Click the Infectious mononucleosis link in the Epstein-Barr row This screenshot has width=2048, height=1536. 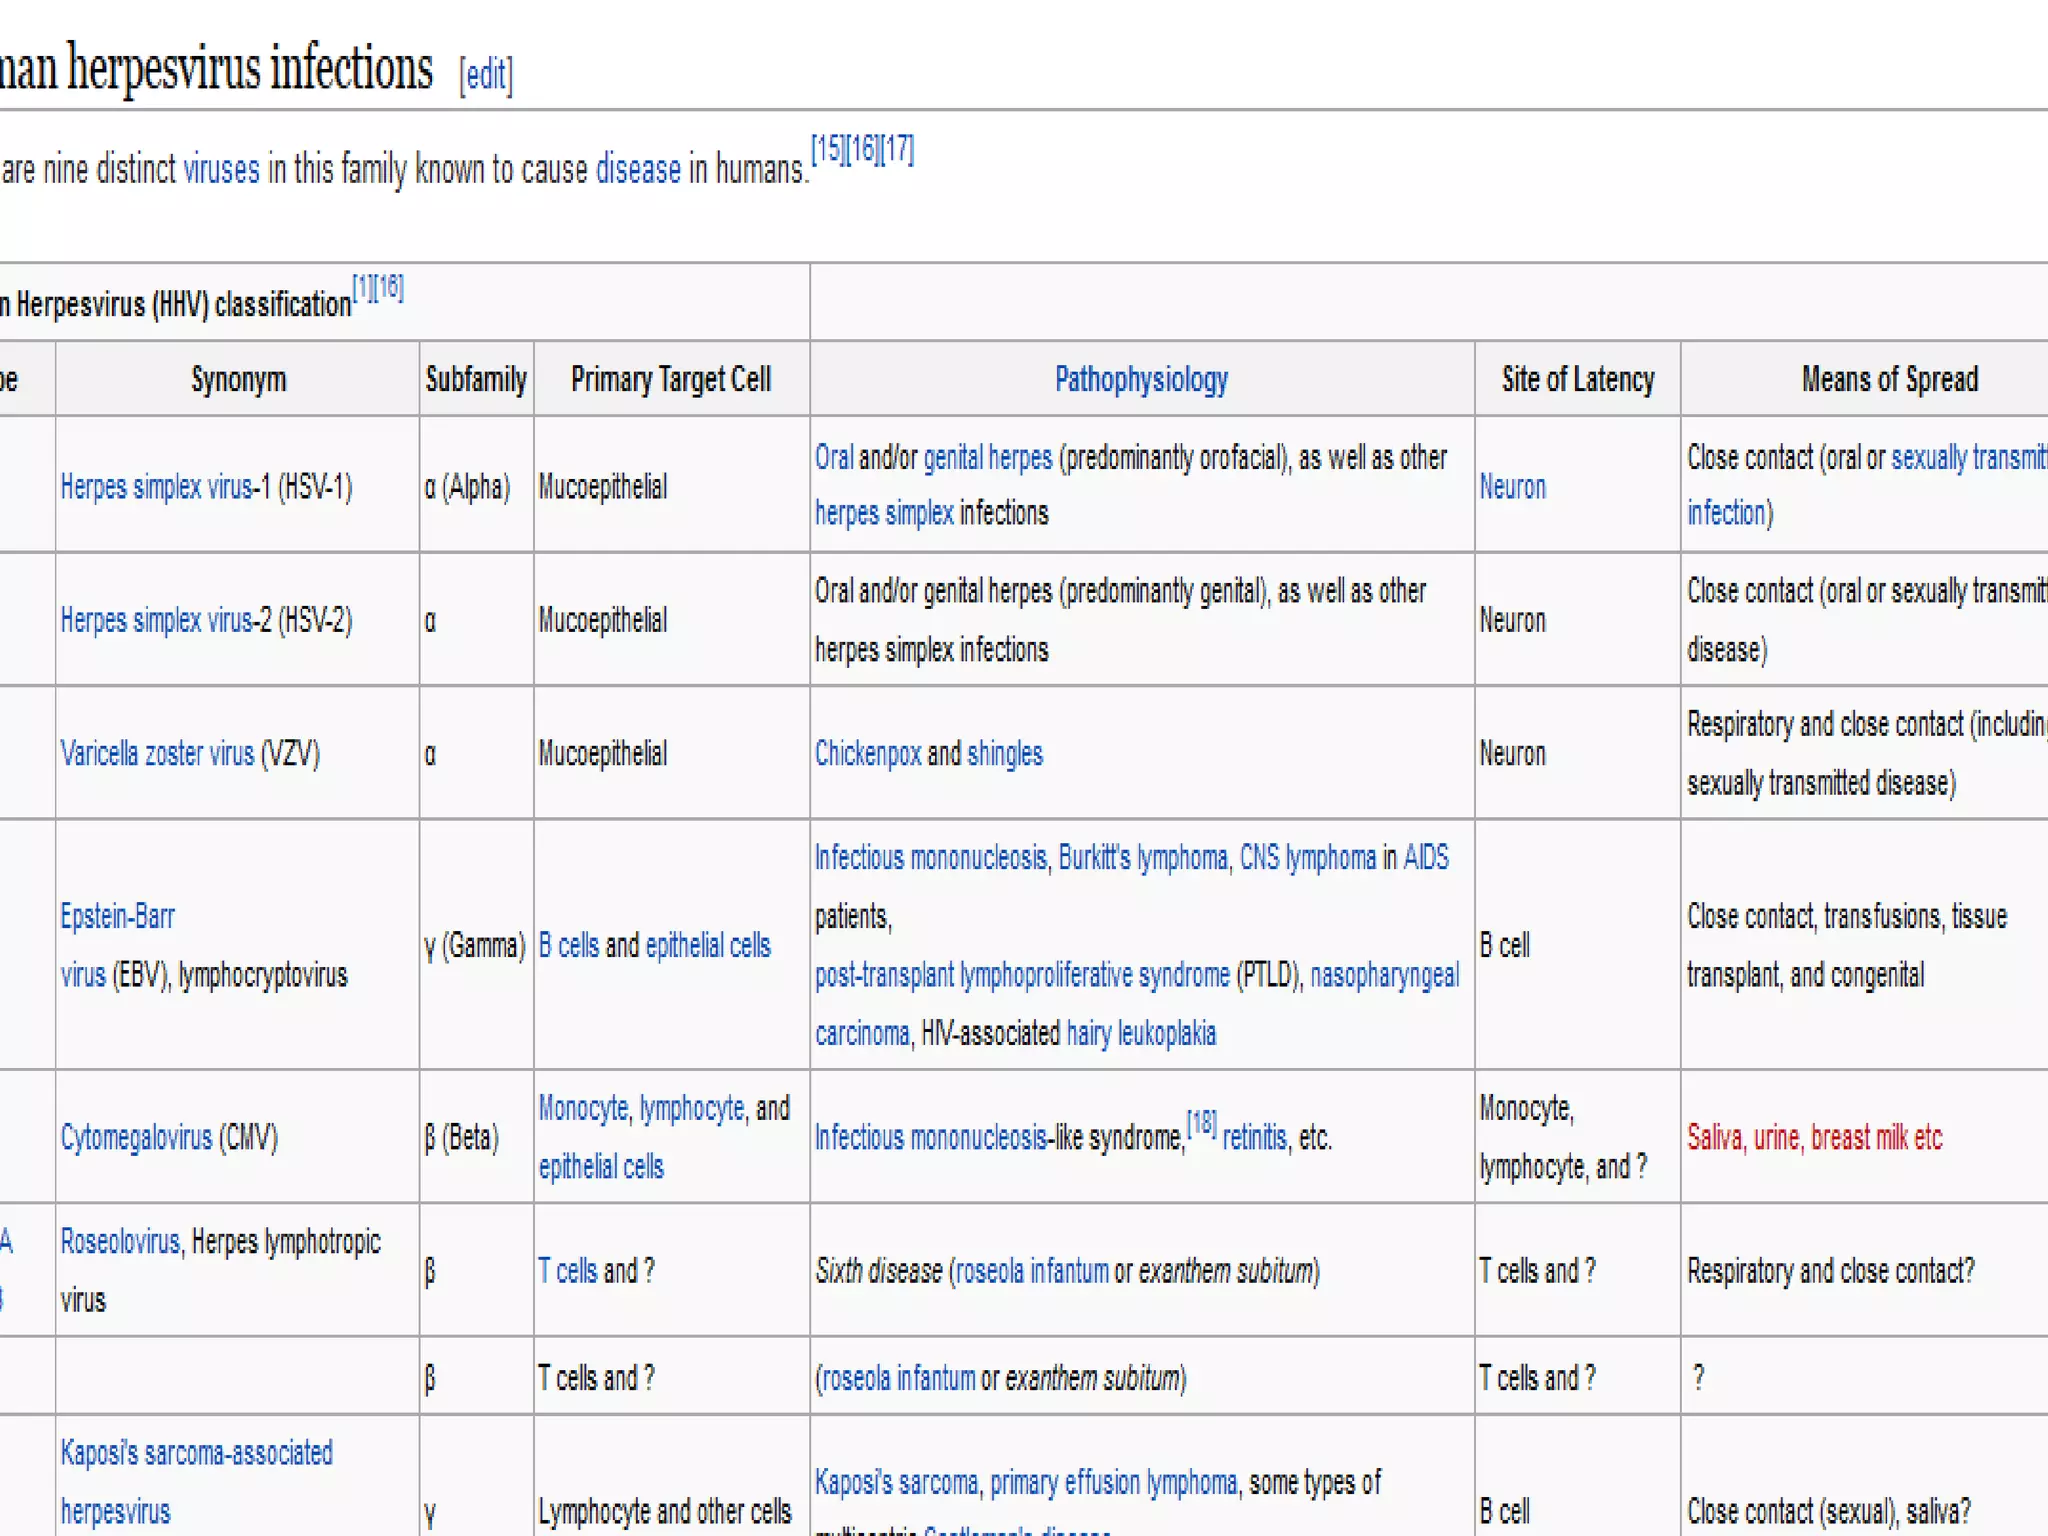point(930,858)
